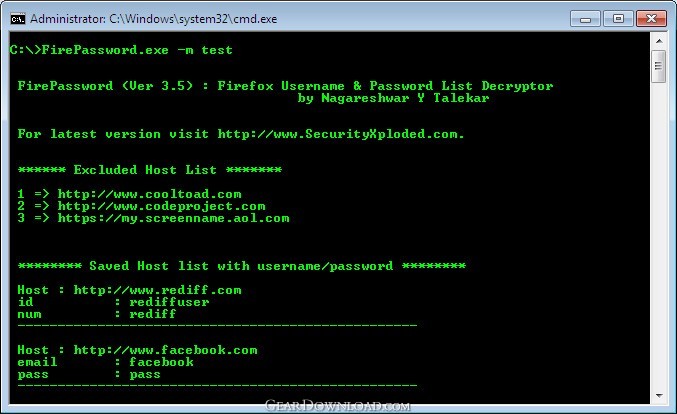Minimize the command prompt window

coord(585,19)
